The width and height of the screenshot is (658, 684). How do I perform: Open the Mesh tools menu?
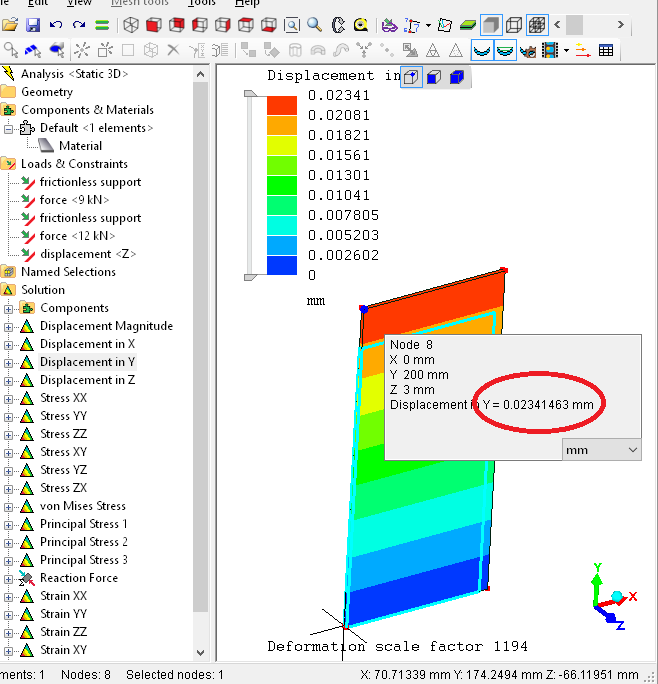pyautogui.click(x=139, y=3)
